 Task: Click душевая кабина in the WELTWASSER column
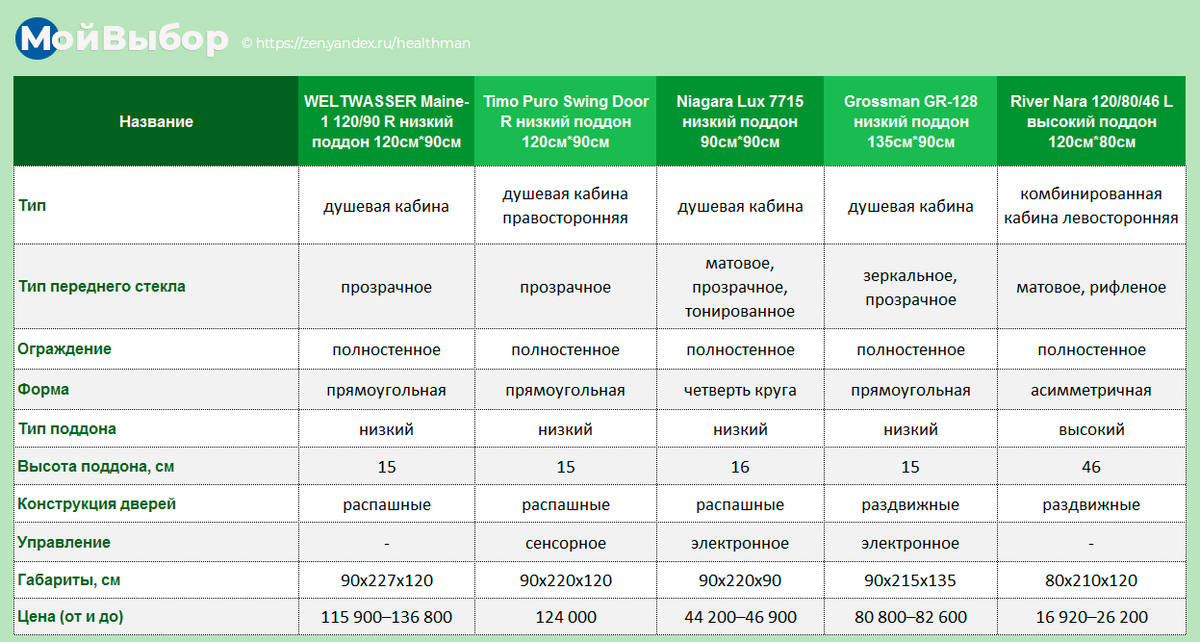tap(386, 207)
